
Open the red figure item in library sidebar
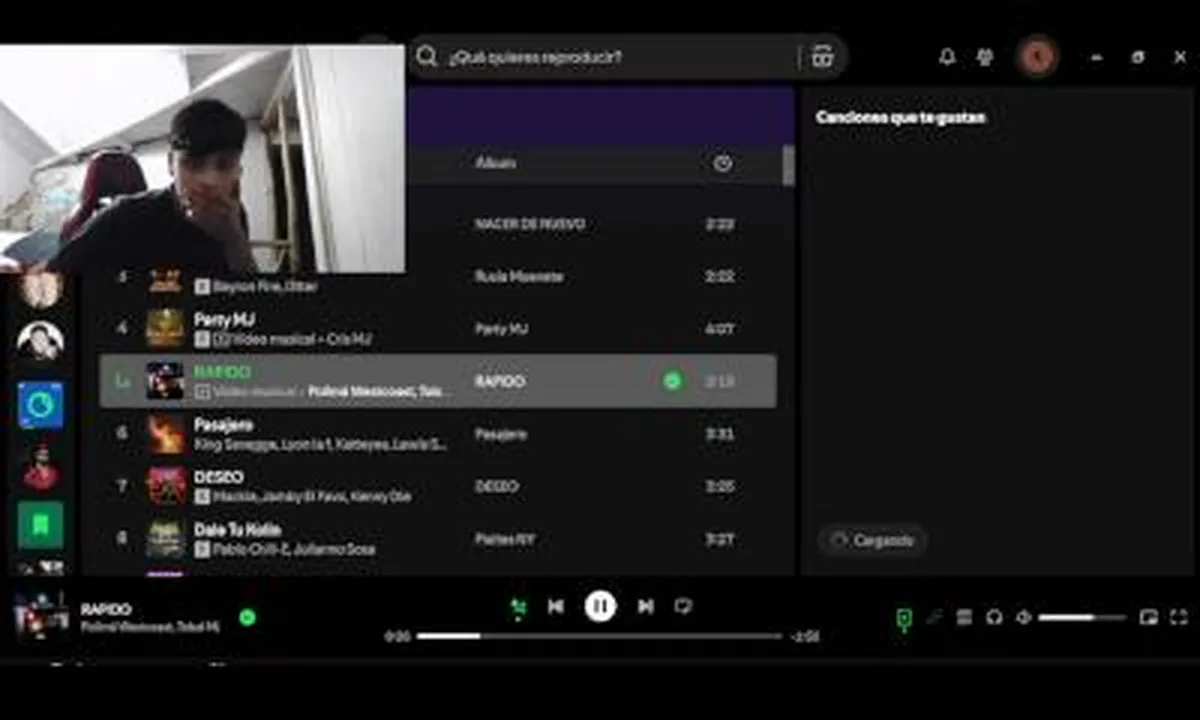point(41,466)
